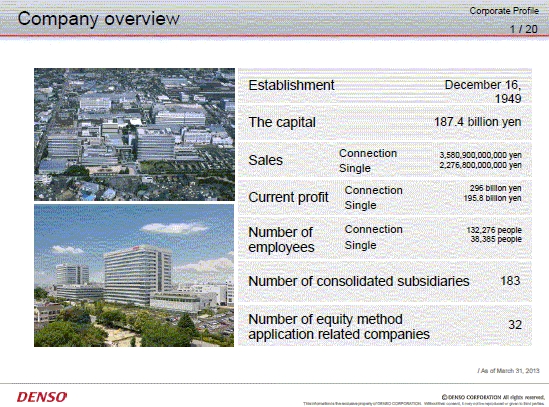The width and height of the screenshot is (549, 407).
Task: Click the '38,385 people' value
Action: click(496, 239)
